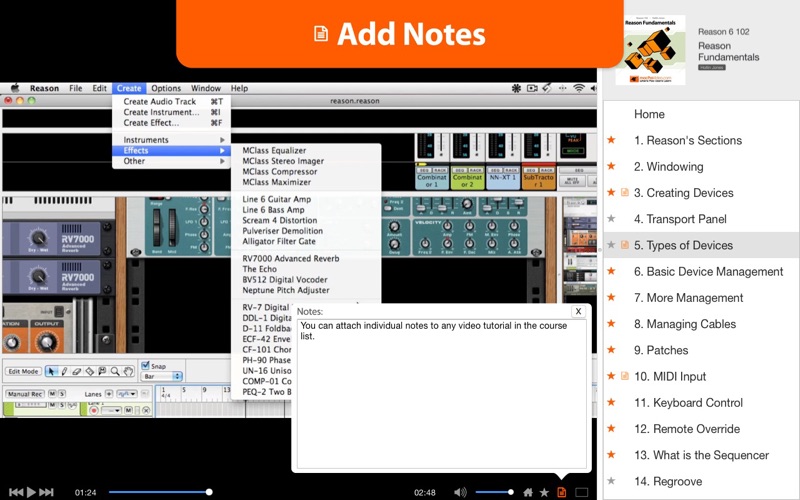Click bar 9 on the sequencer ruler
Viewport: 800px width, 500px height.
(x=204, y=390)
